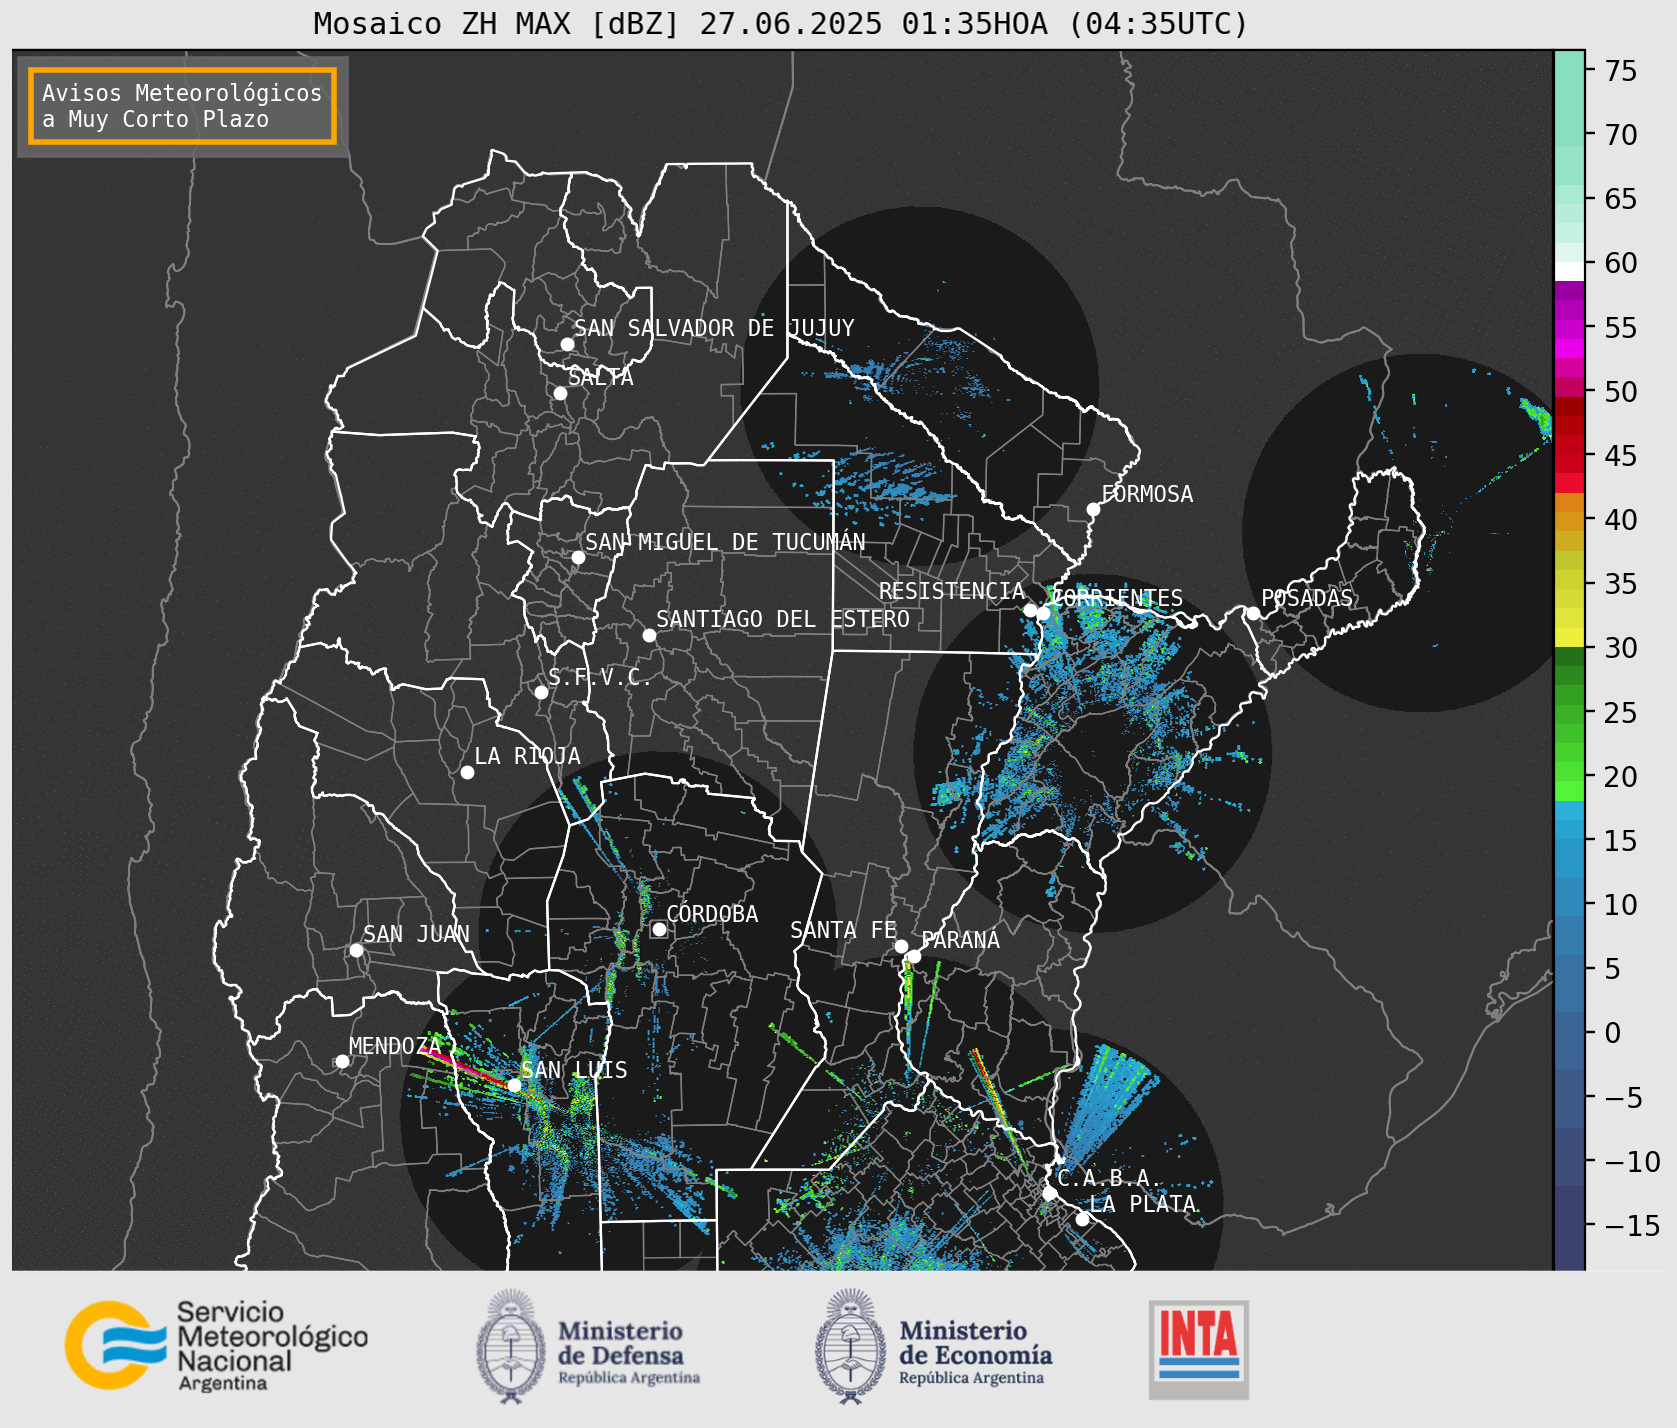Click the S.F.V.C. city marker dot
This screenshot has width=1677, height=1428.
coord(541,692)
